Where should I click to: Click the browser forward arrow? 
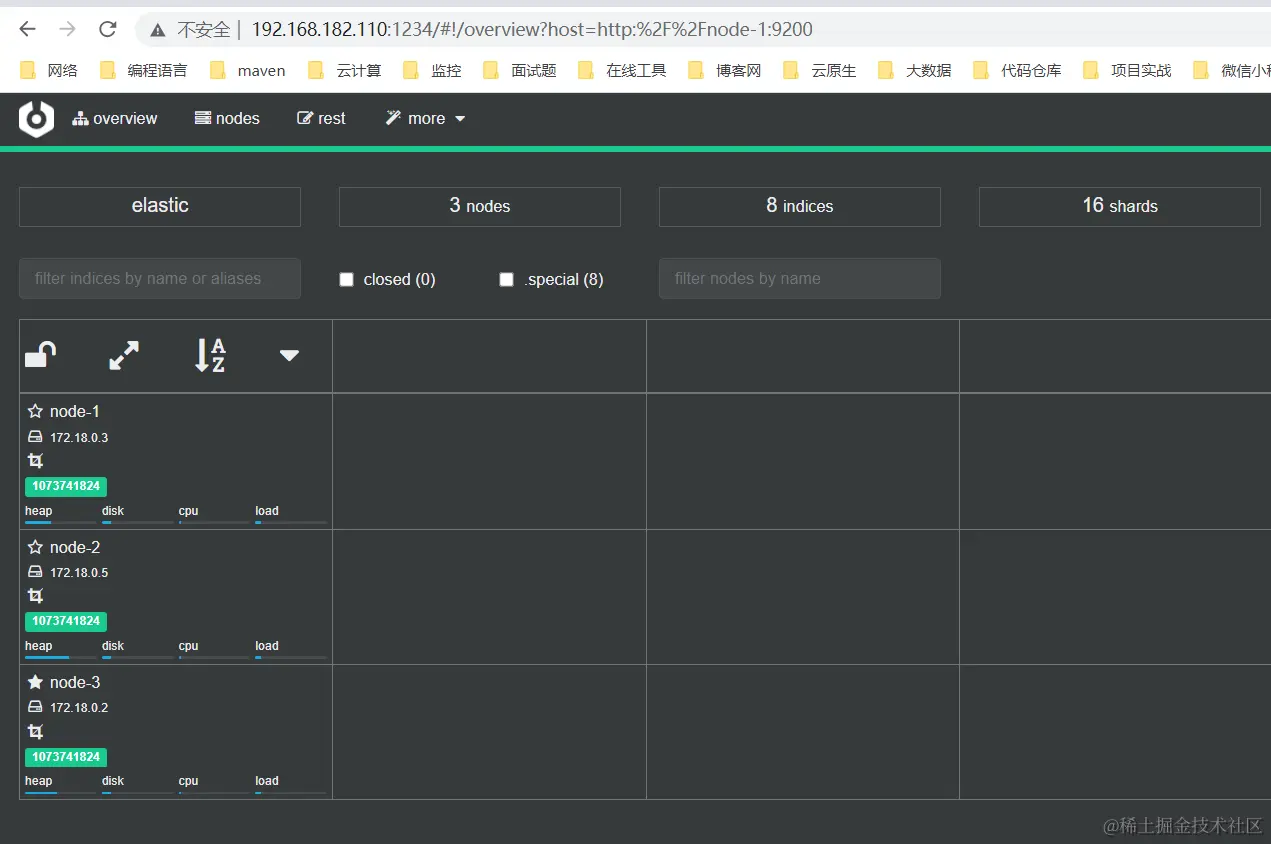point(67,30)
